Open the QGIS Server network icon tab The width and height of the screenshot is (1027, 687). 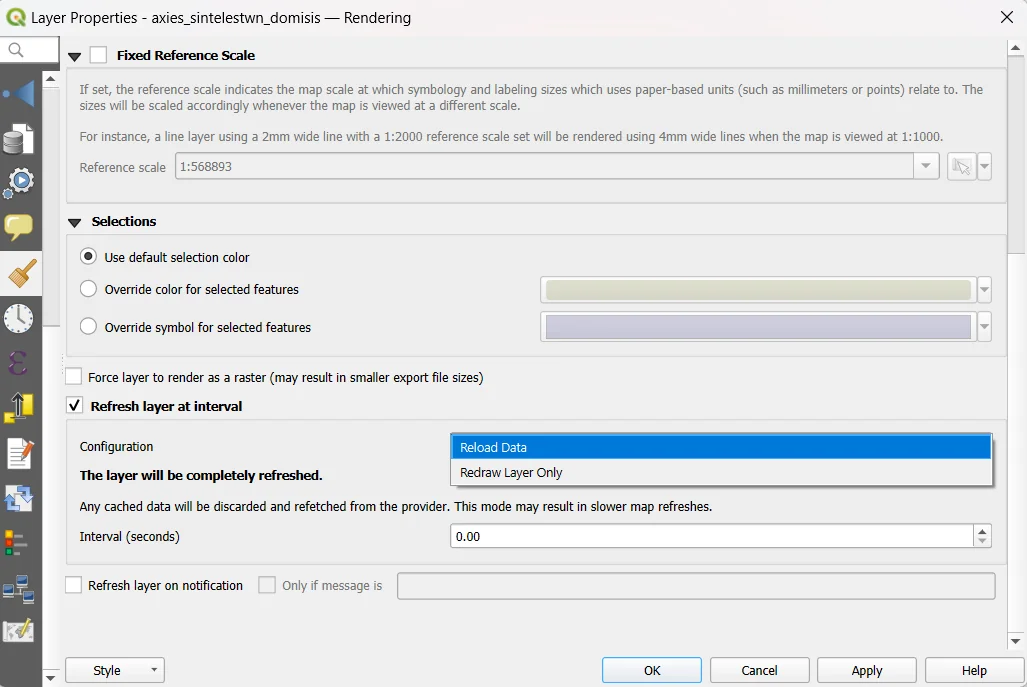click(x=19, y=590)
